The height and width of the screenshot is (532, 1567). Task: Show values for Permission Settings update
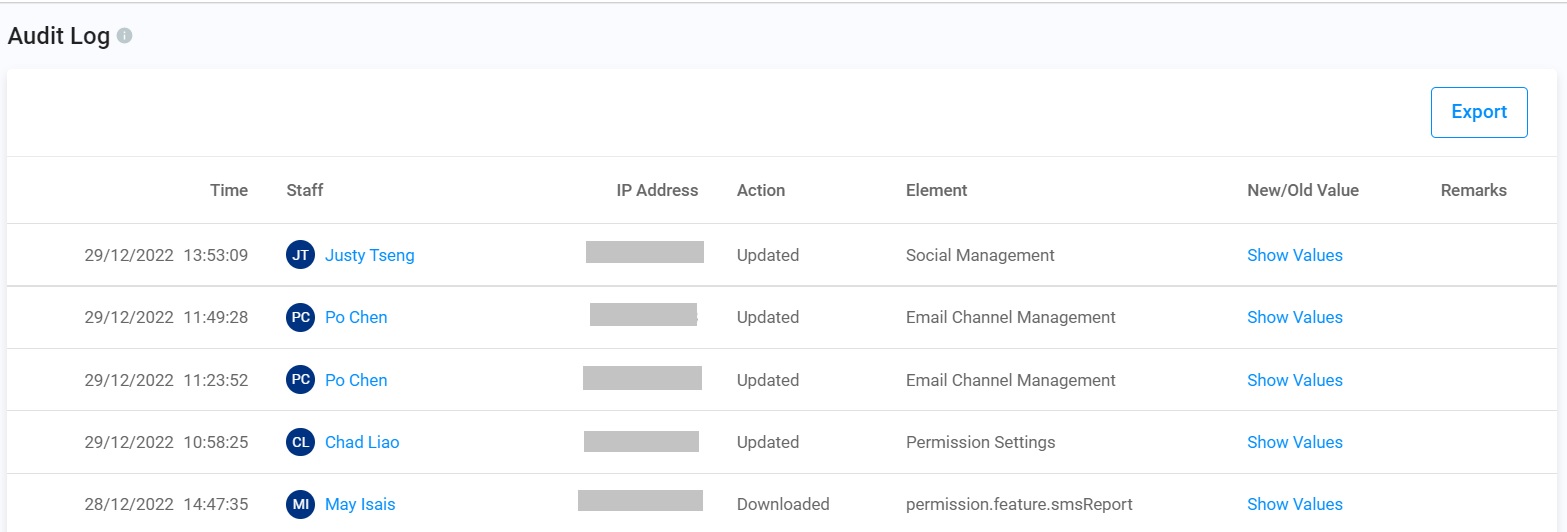click(1294, 442)
